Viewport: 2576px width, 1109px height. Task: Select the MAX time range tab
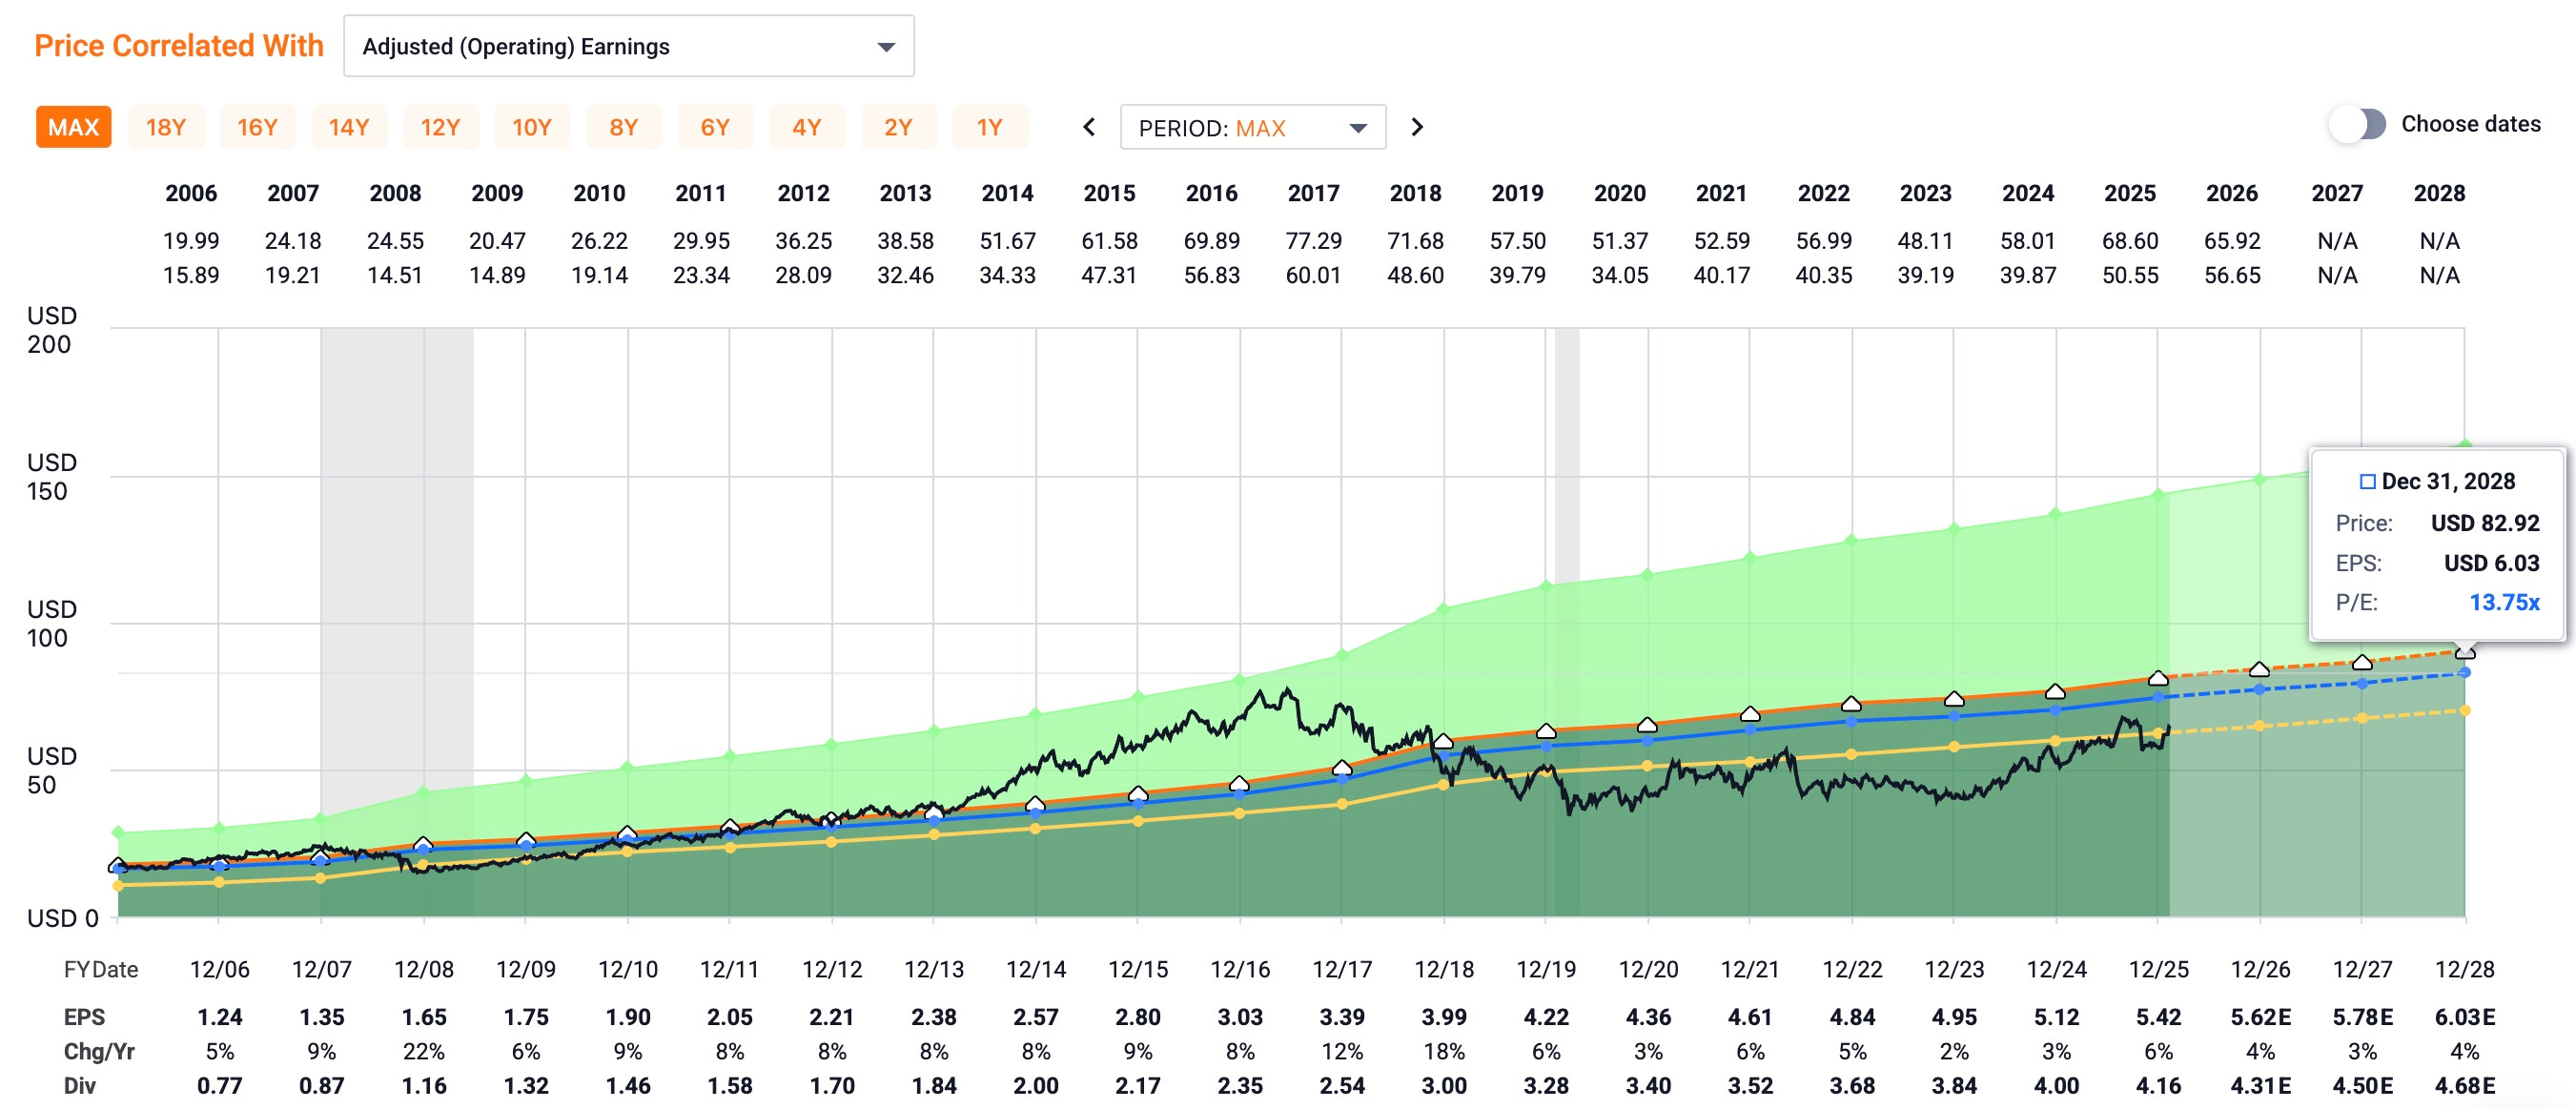click(73, 127)
